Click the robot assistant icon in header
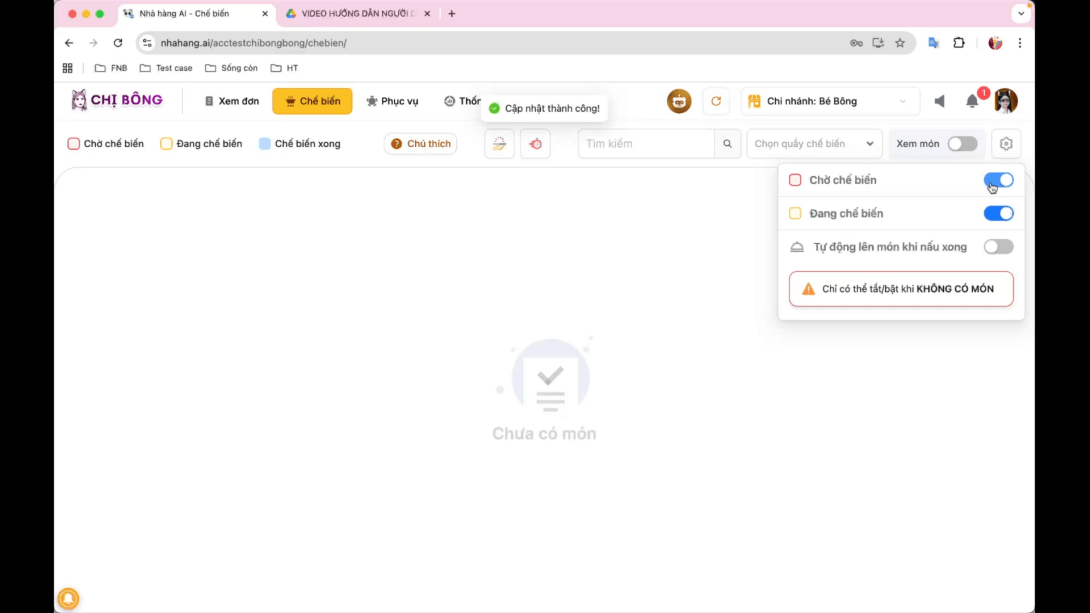This screenshot has width=1090, height=613. tap(679, 101)
